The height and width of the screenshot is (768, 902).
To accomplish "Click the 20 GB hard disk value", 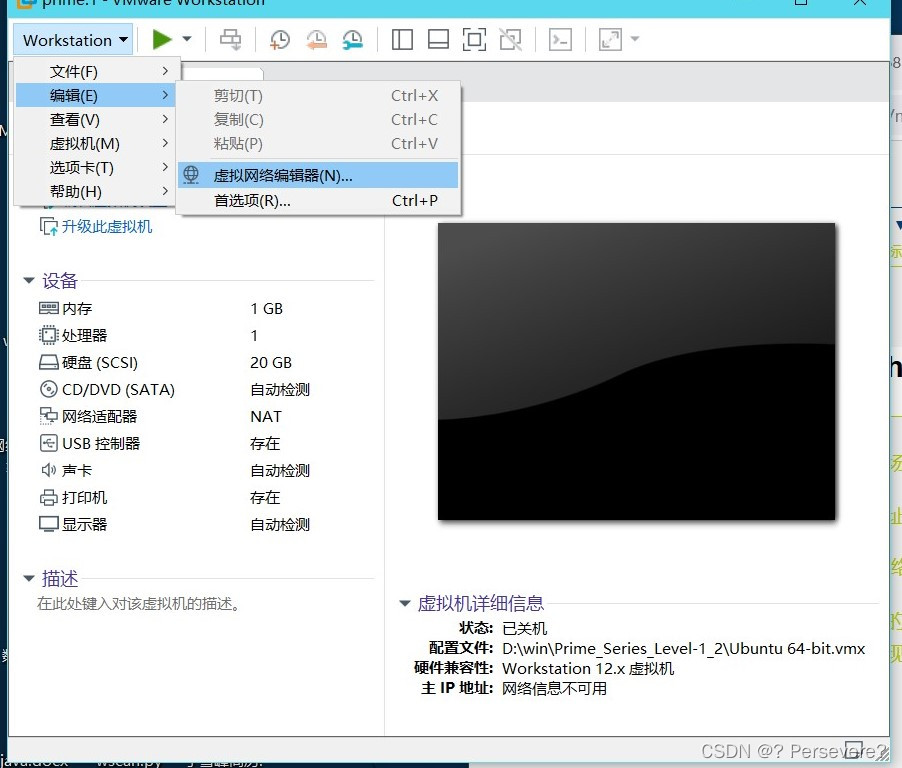I will (271, 362).
